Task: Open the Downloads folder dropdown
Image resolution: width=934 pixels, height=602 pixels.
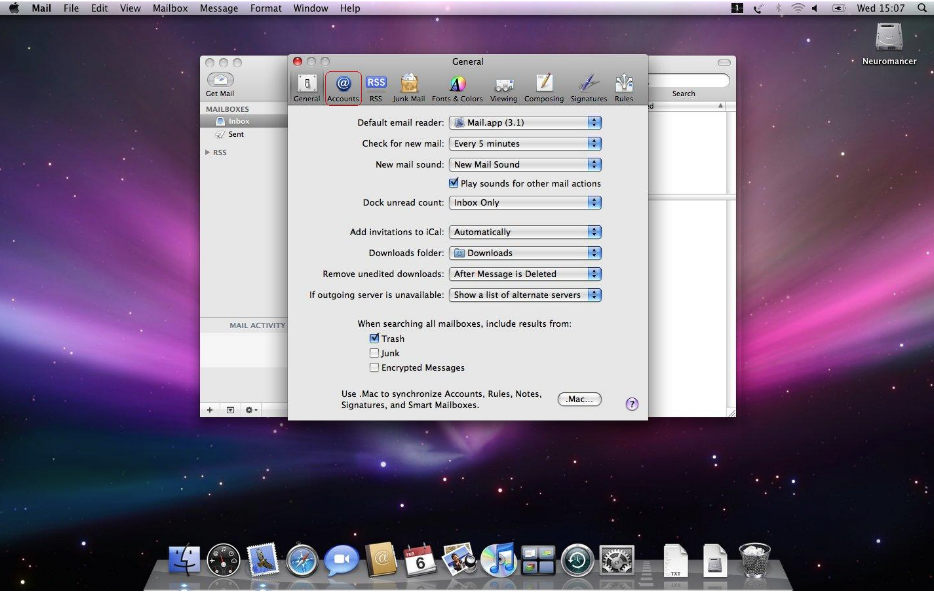Action: coord(525,253)
